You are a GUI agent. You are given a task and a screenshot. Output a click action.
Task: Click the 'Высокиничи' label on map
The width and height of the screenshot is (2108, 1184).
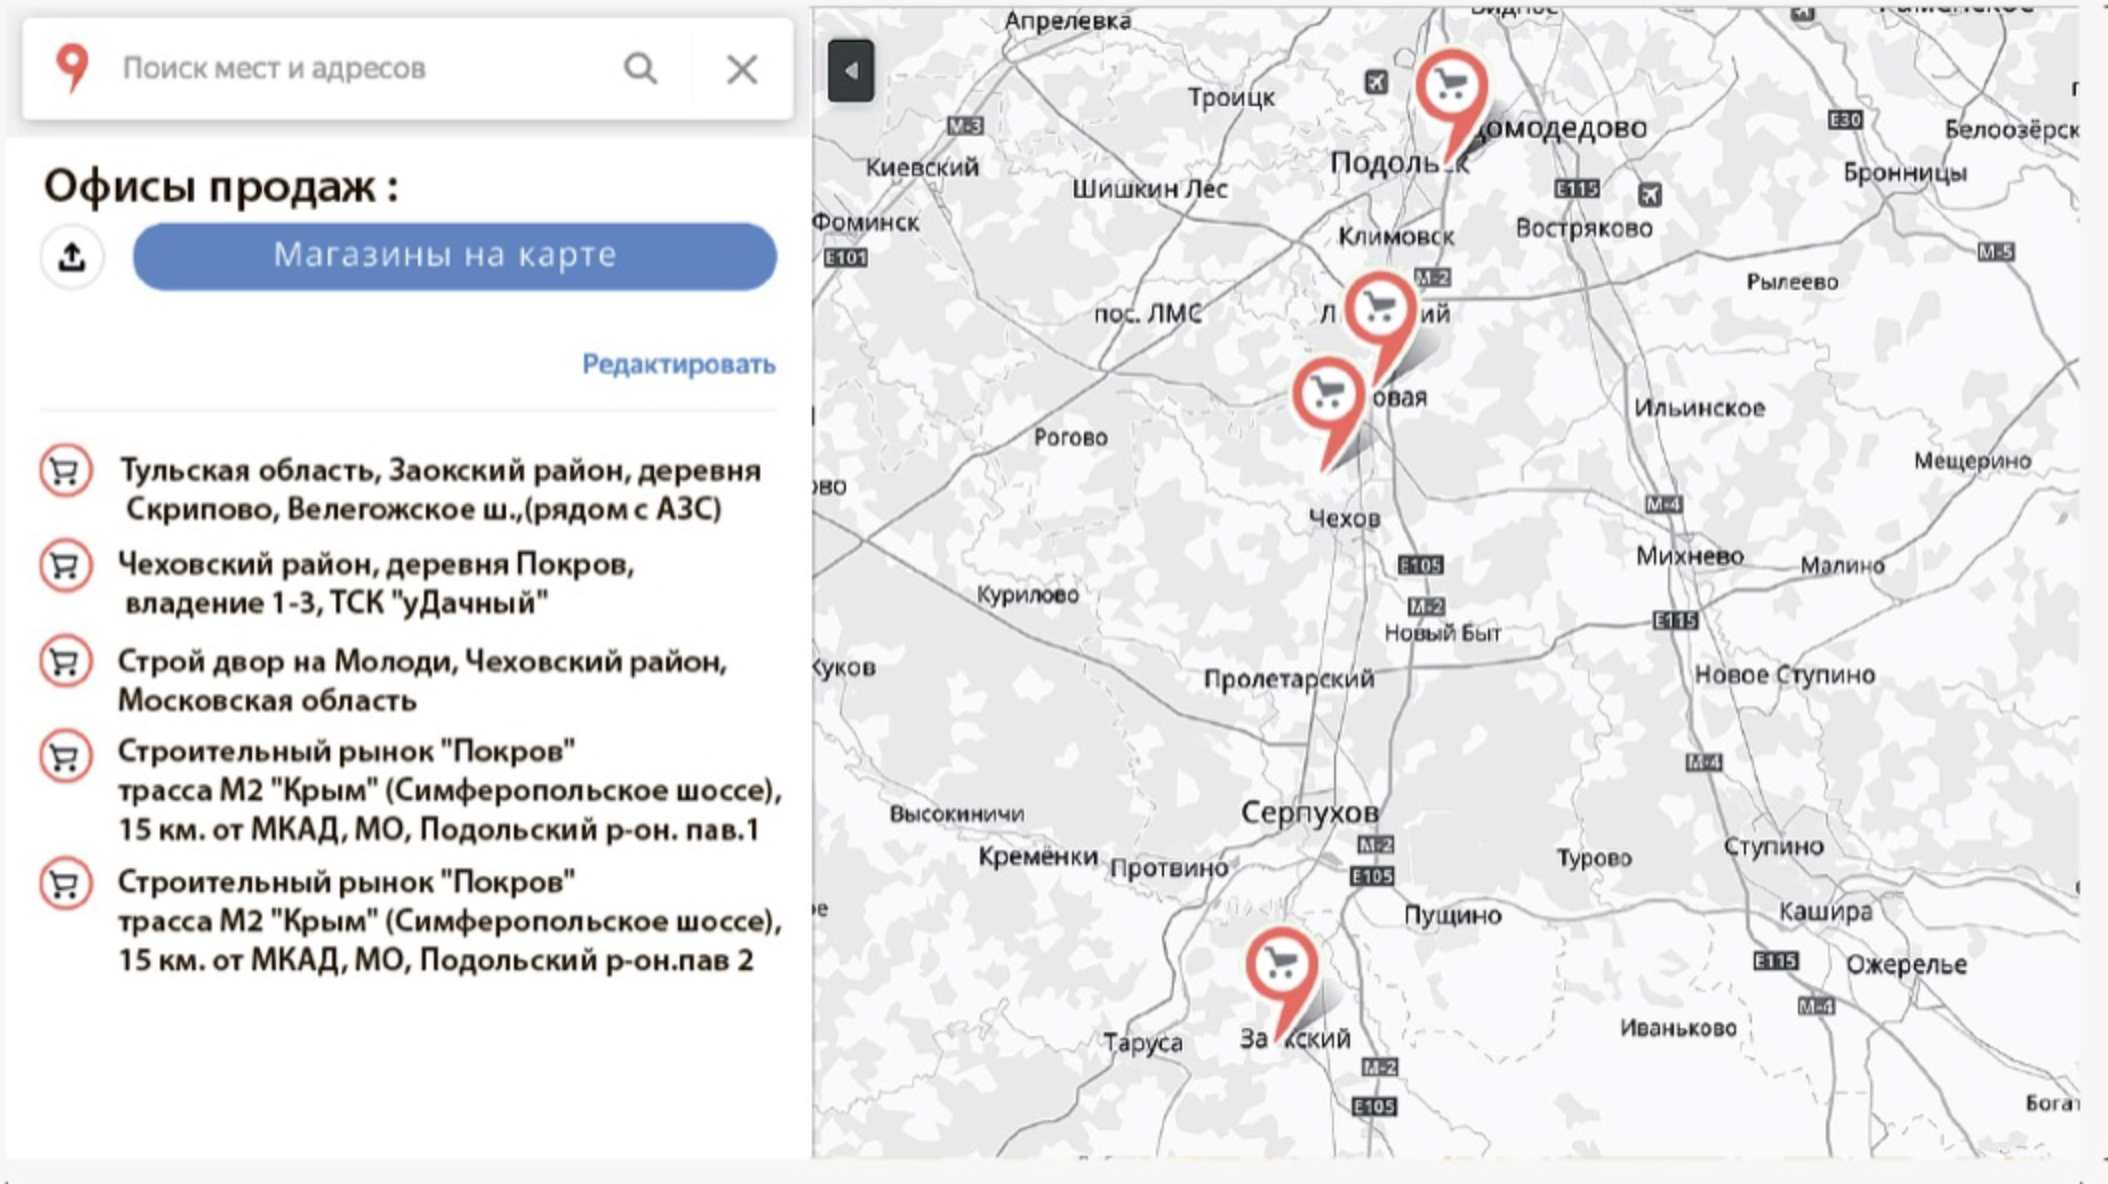tap(957, 814)
